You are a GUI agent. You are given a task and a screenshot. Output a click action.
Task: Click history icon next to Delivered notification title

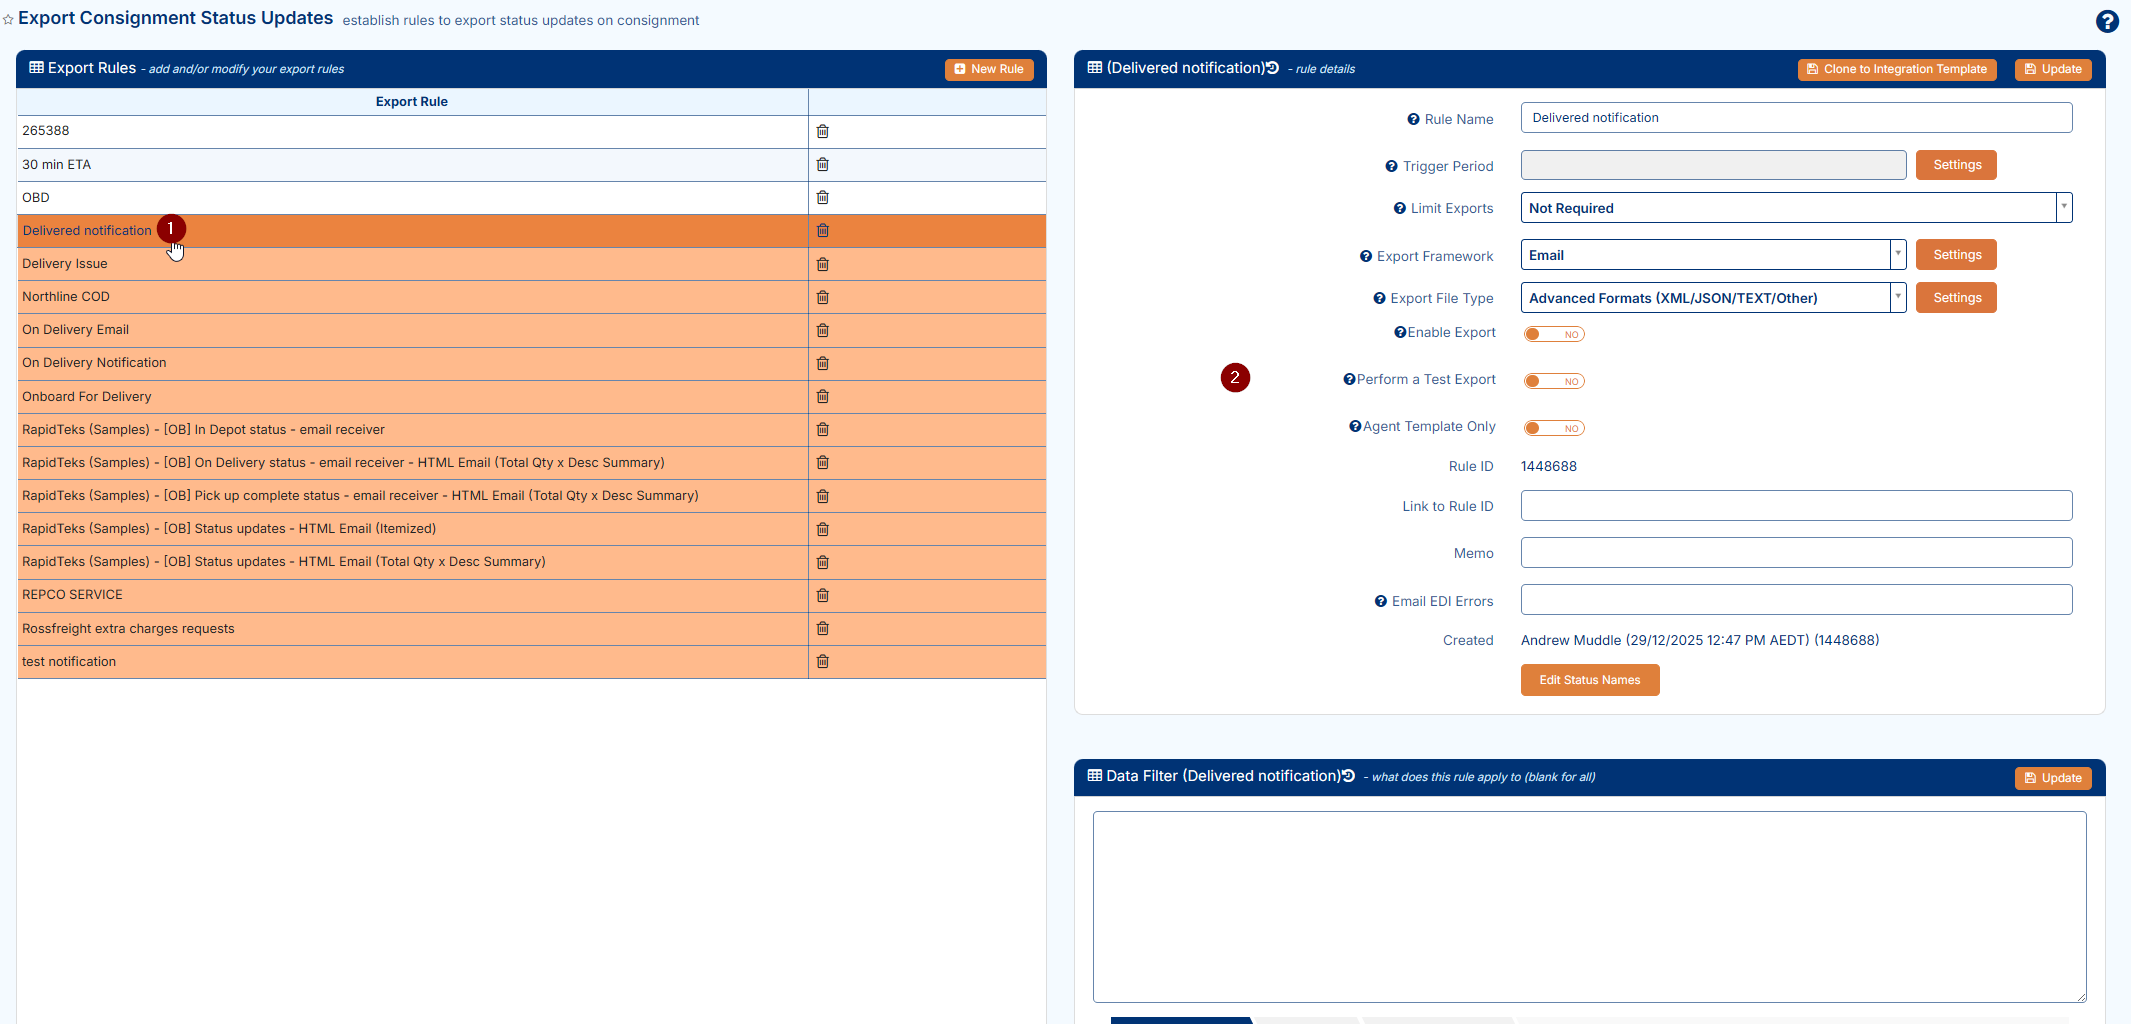coord(1272,68)
